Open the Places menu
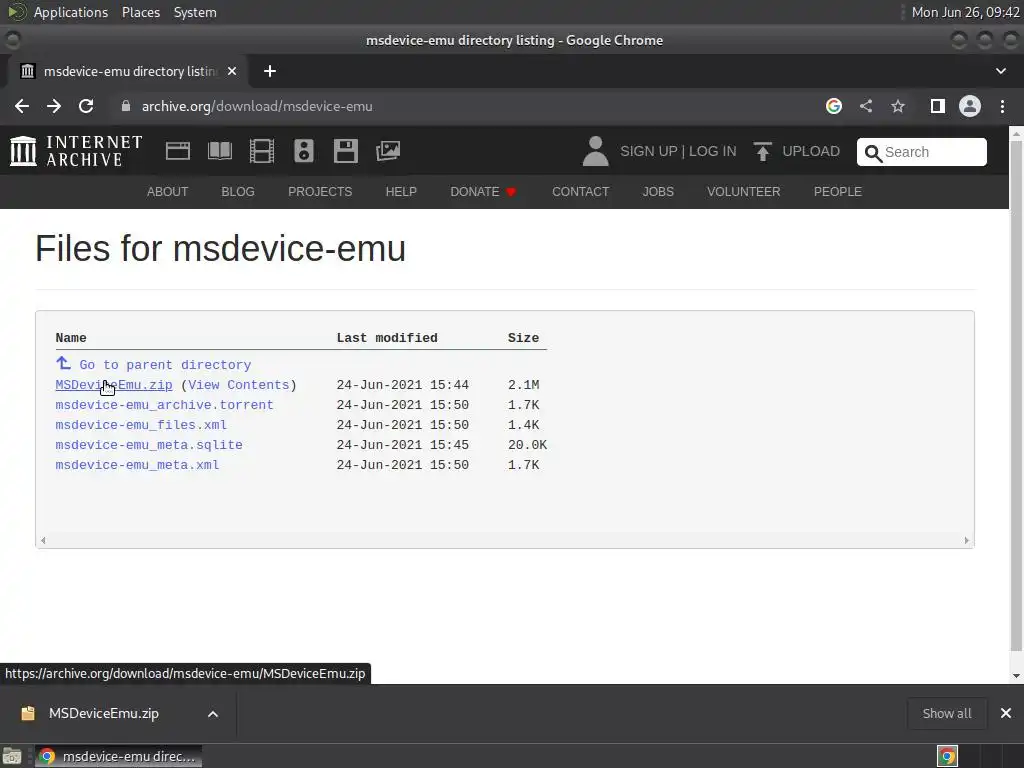 (141, 12)
